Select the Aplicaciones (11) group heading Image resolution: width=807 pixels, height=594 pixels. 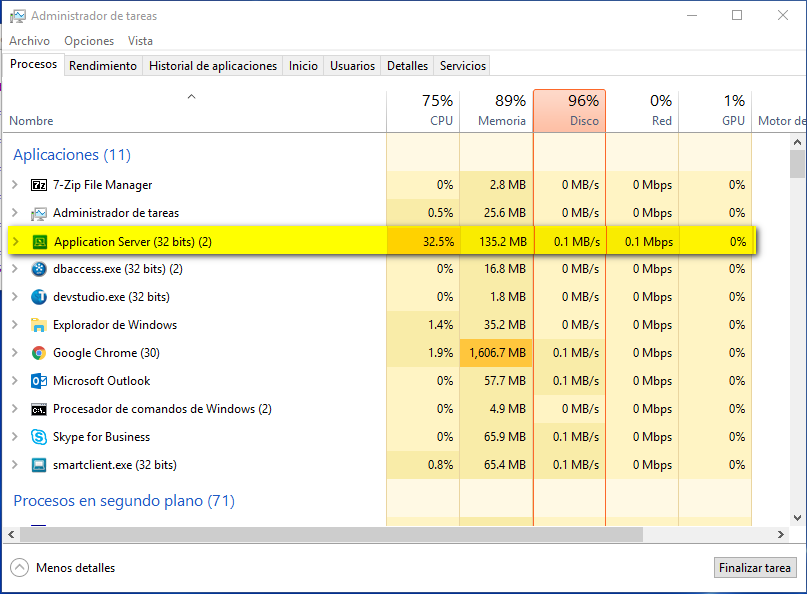tap(72, 154)
